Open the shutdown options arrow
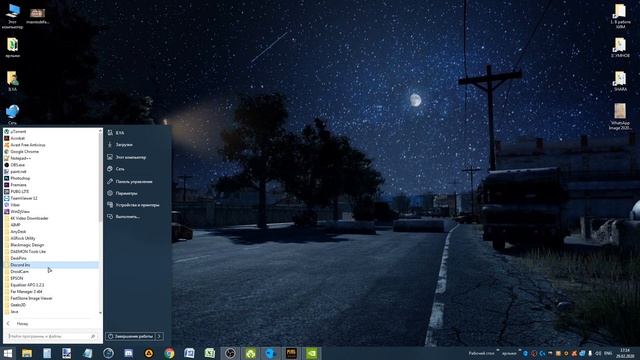This screenshot has width=640, height=360. click(159, 336)
